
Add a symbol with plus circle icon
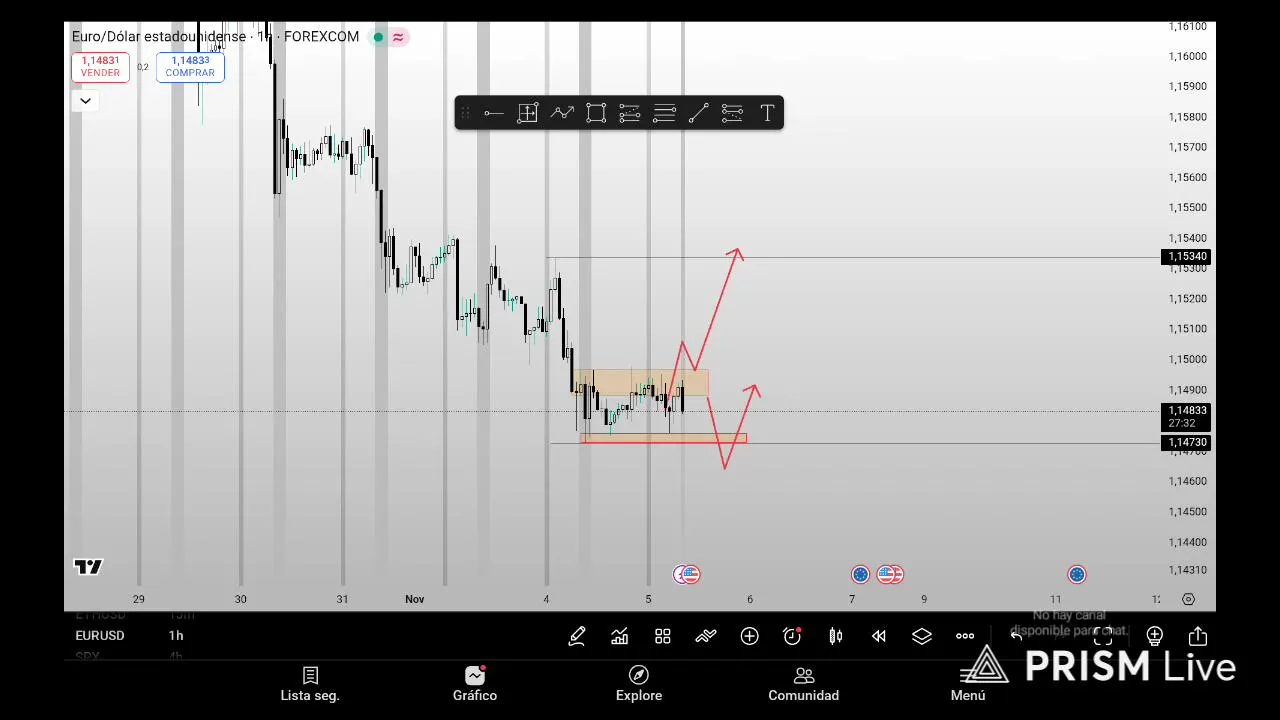749,636
